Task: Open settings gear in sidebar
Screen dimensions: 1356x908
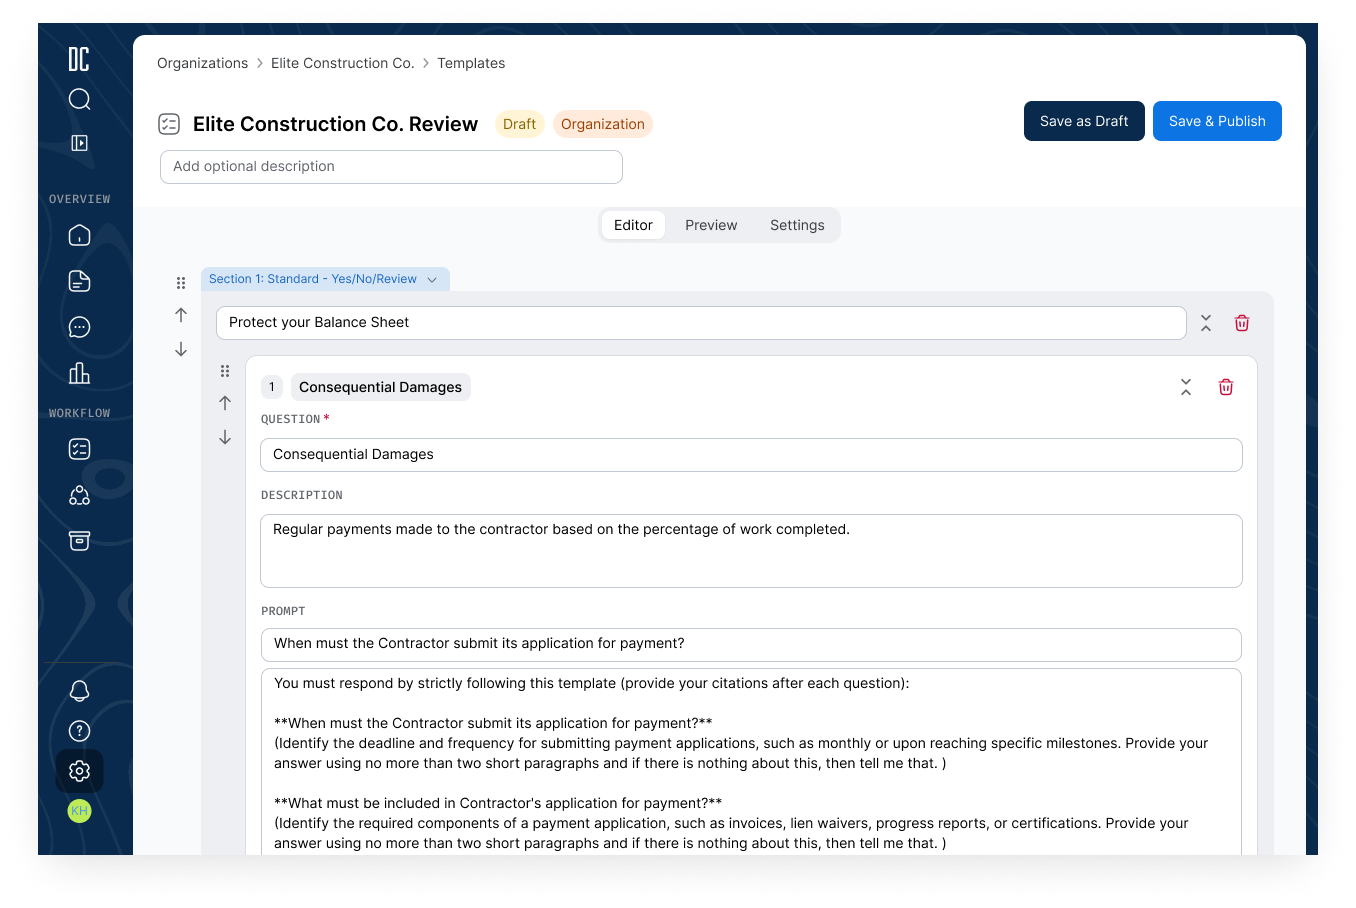Action: click(x=79, y=771)
